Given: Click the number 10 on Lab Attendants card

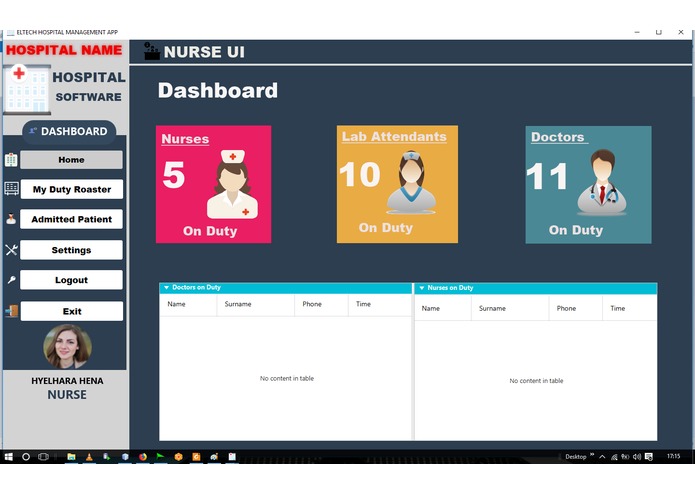Looking at the screenshot, I should (x=360, y=174).
